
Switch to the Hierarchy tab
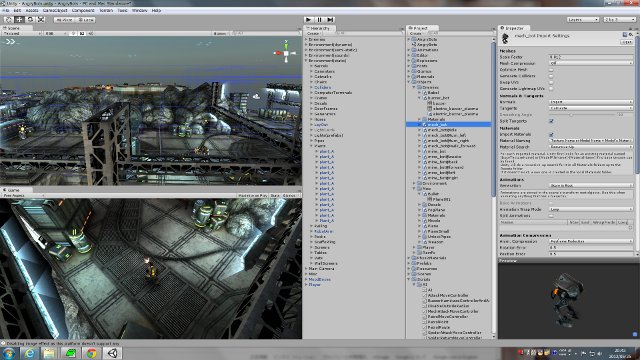320,28
